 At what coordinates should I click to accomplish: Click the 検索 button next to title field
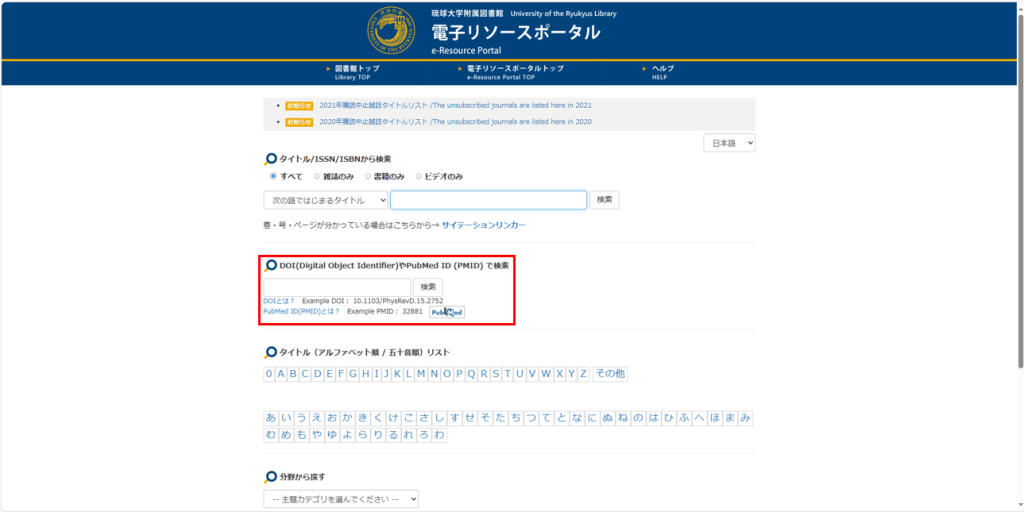pos(604,200)
